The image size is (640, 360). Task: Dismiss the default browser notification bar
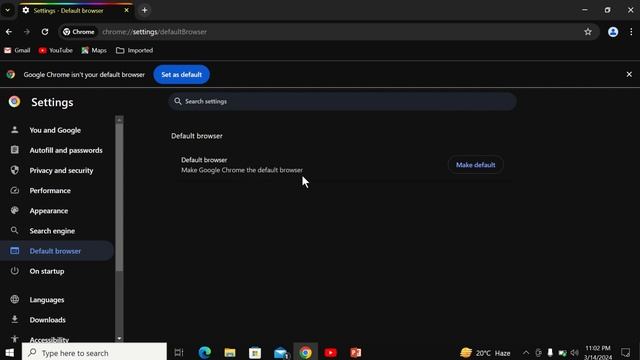[629, 75]
